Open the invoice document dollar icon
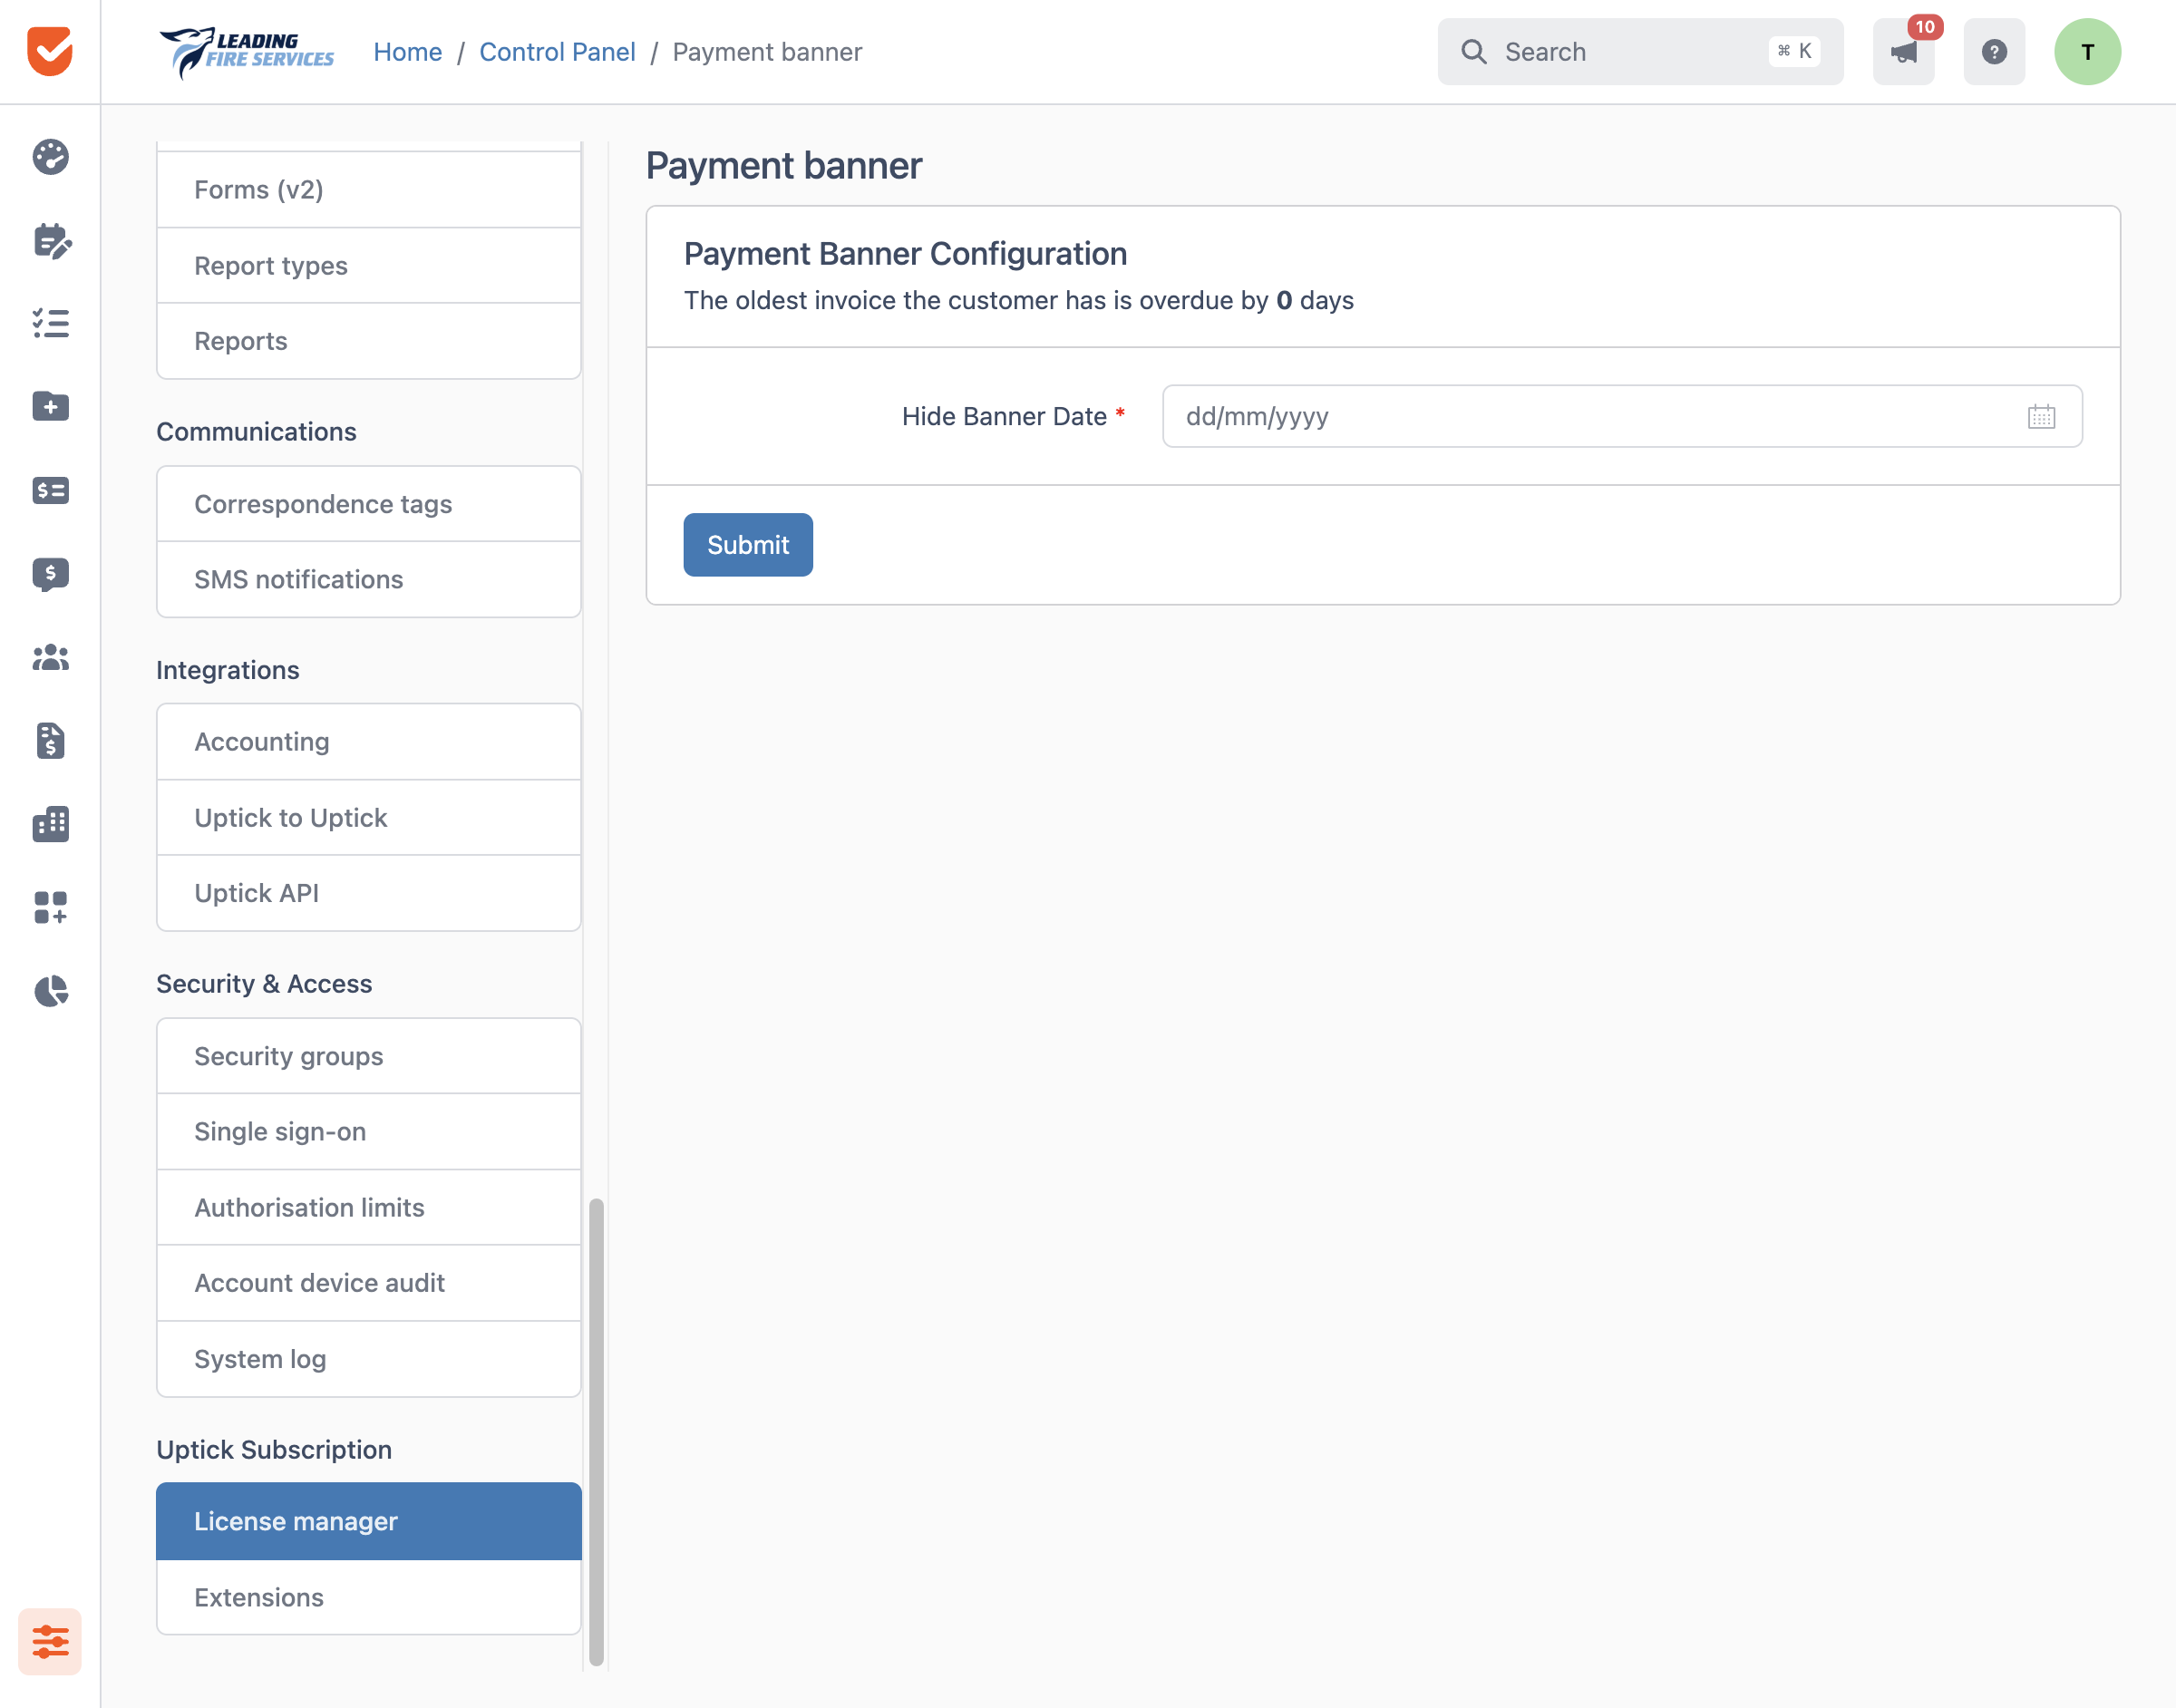Screen dimensions: 2176x1708 click(50, 741)
